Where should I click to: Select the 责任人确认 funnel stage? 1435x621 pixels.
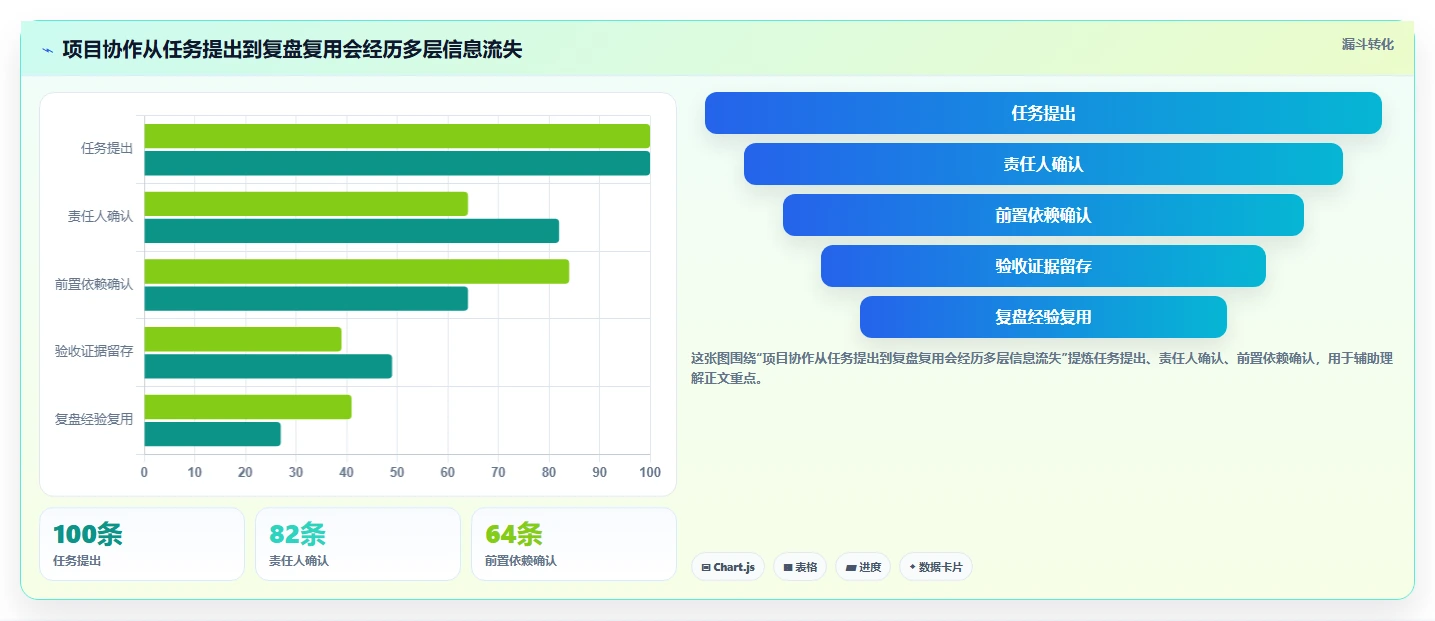pyautogui.click(x=1043, y=164)
